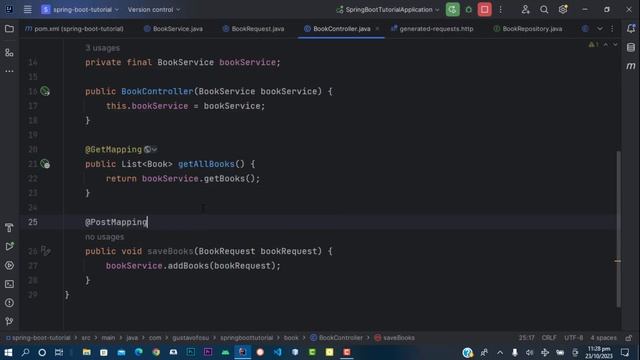The width and height of the screenshot is (640, 360).
Task: Open the main hamburger menu
Action: pyautogui.click(x=27, y=9)
